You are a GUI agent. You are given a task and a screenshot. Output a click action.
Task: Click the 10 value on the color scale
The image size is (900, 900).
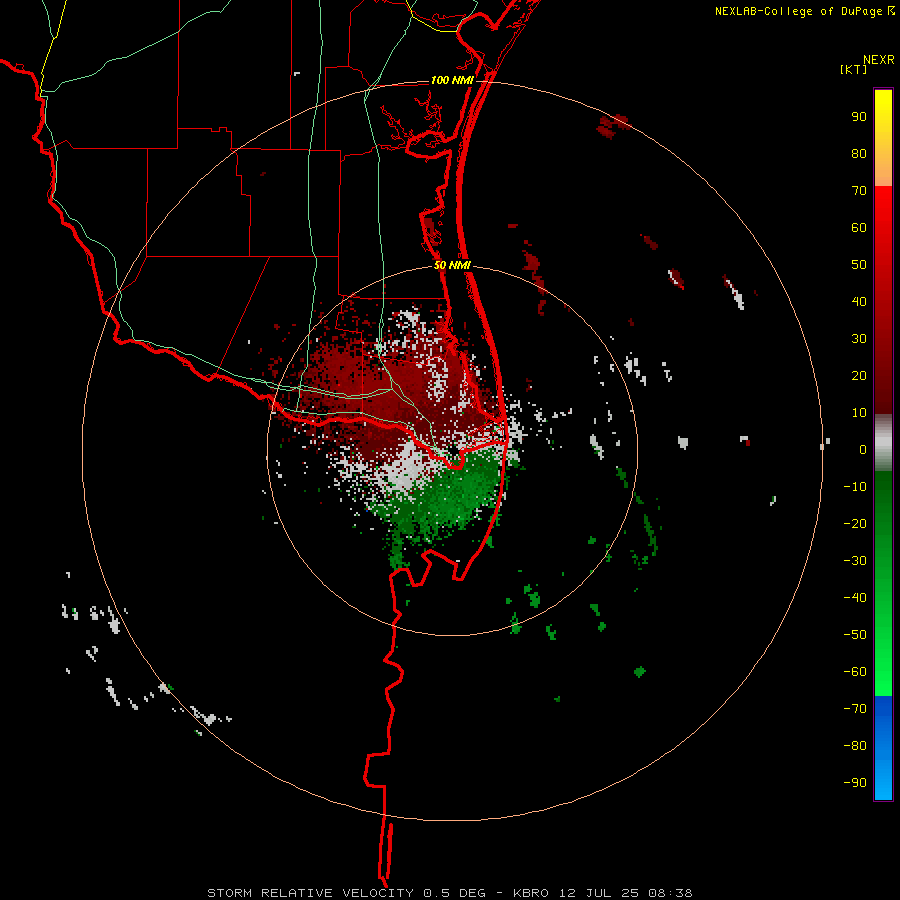click(x=859, y=413)
